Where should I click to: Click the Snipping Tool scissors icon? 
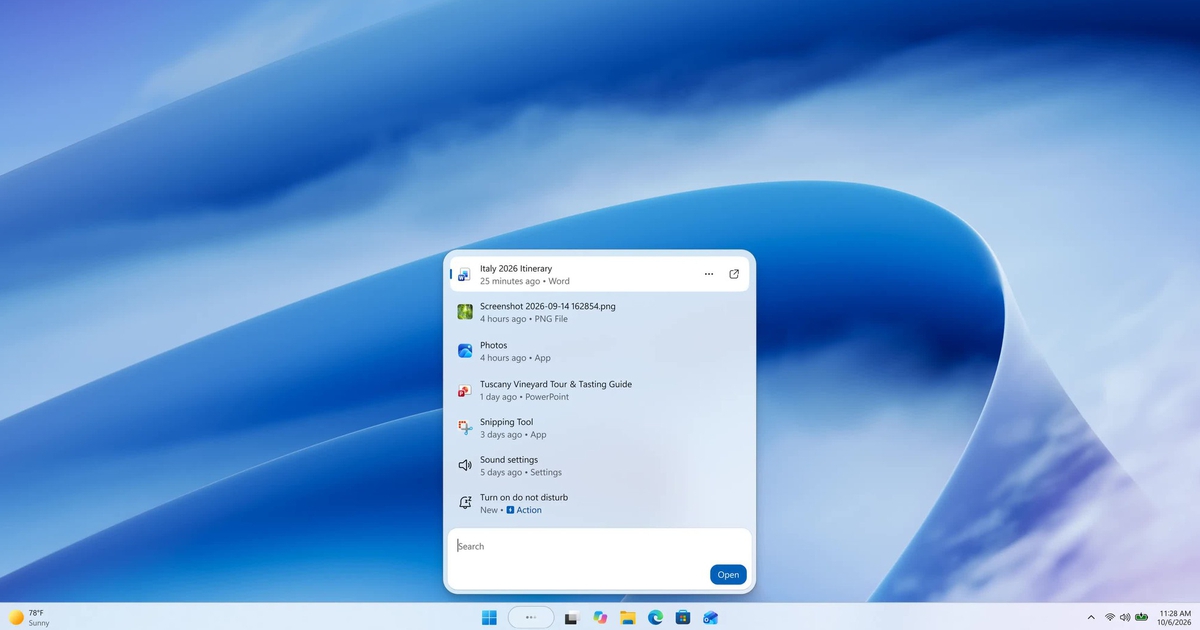tap(464, 428)
